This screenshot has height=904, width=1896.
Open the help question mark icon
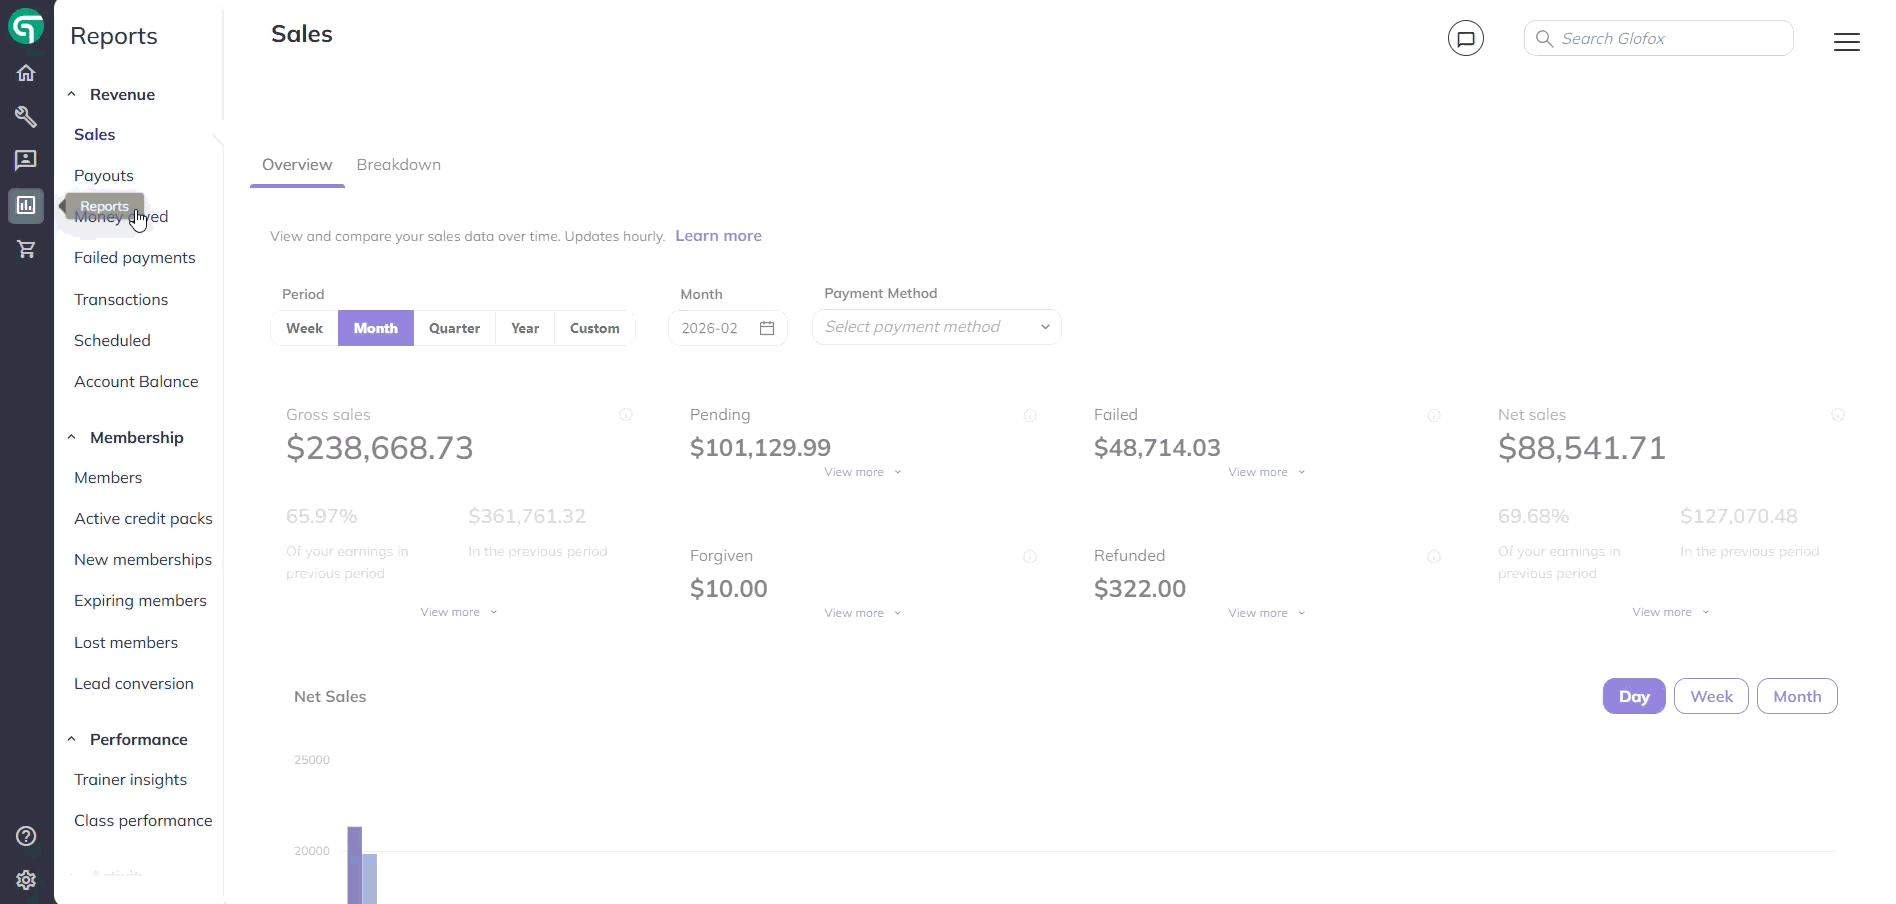tap(26, 836)
